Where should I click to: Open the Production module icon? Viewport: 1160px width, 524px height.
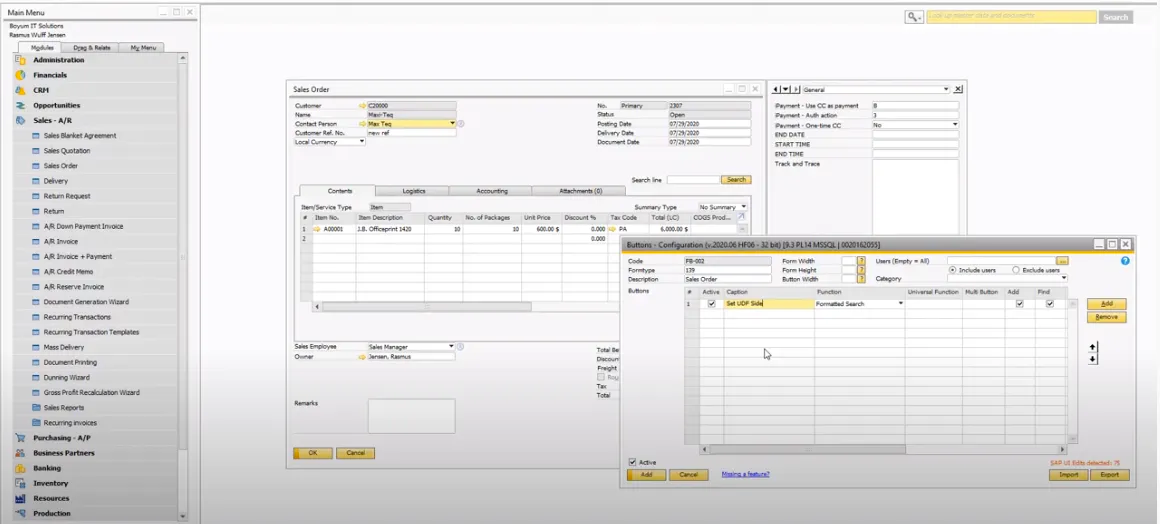click(x=20, y=513)
